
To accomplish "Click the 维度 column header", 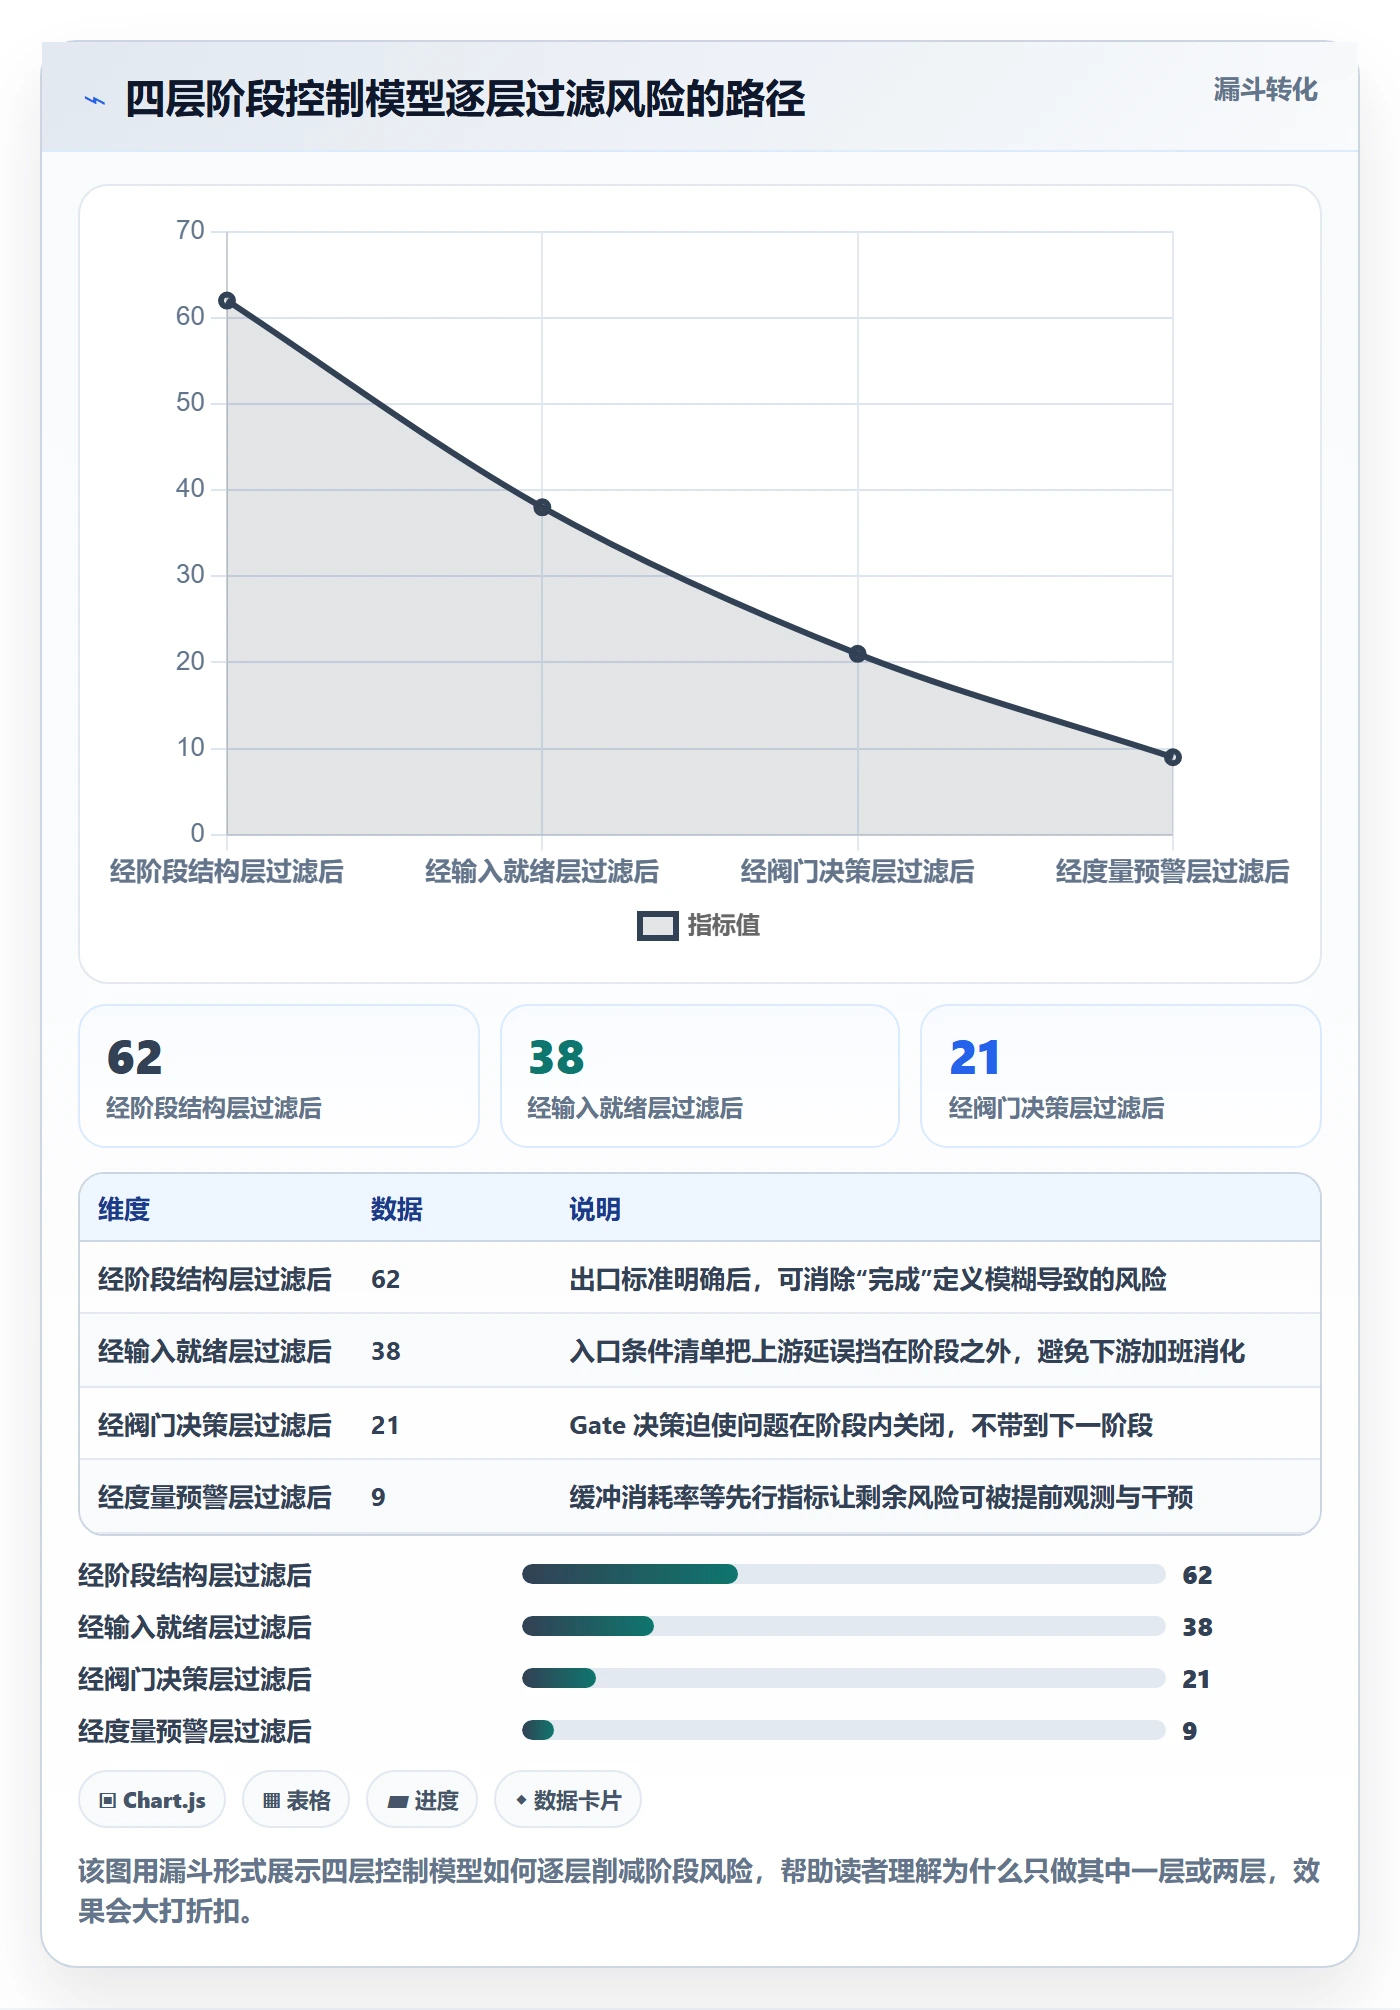I will click(x=124, y=1209).
